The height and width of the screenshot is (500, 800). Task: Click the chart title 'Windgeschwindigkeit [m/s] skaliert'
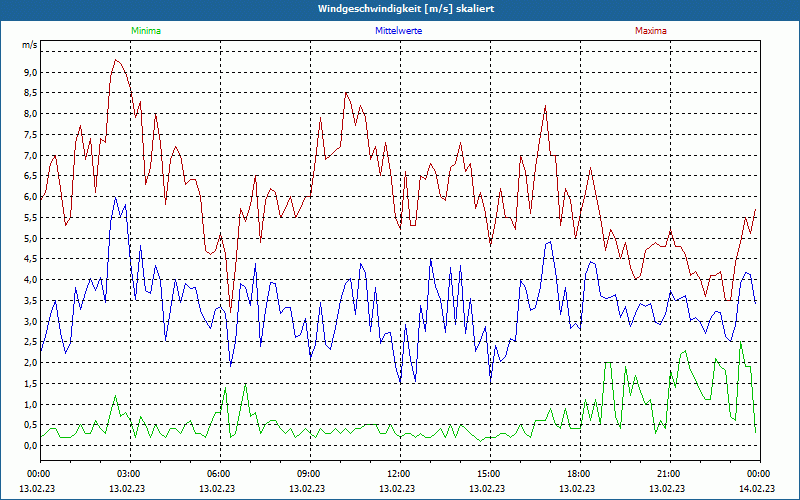pyautogui.click(x=406, y=9)
